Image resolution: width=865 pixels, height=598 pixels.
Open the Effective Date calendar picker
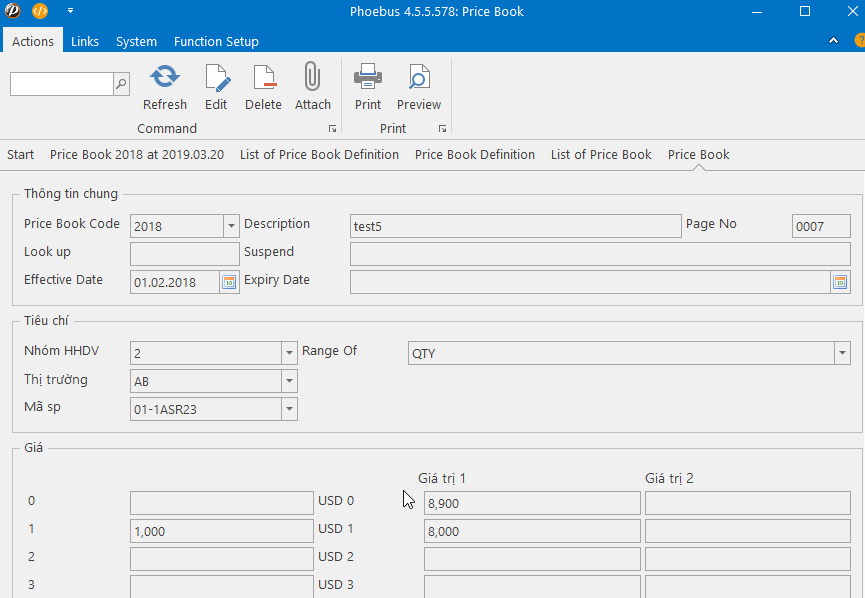coord(229,282)
